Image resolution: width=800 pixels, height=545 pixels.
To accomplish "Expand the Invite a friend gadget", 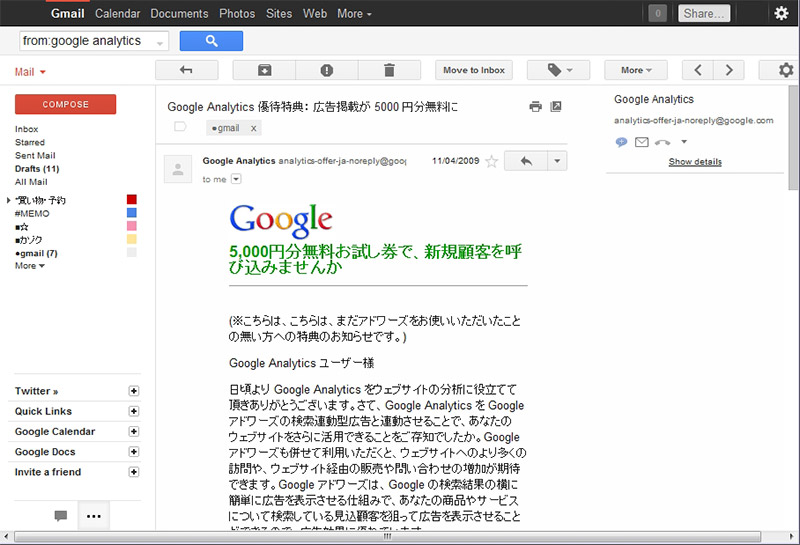I will coord(134,472).
